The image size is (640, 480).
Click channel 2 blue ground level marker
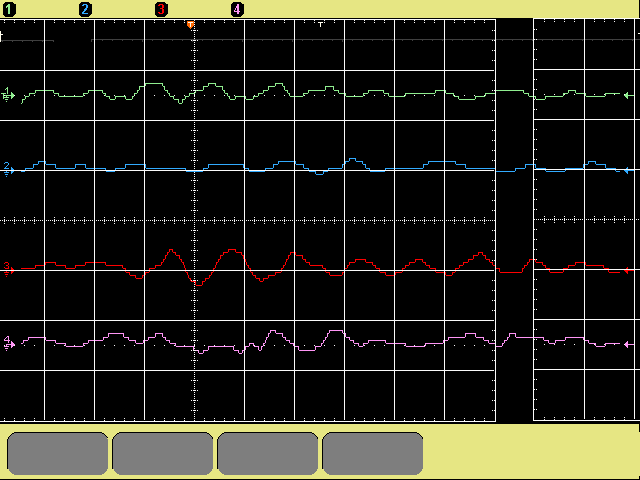(x=8, y=169)
